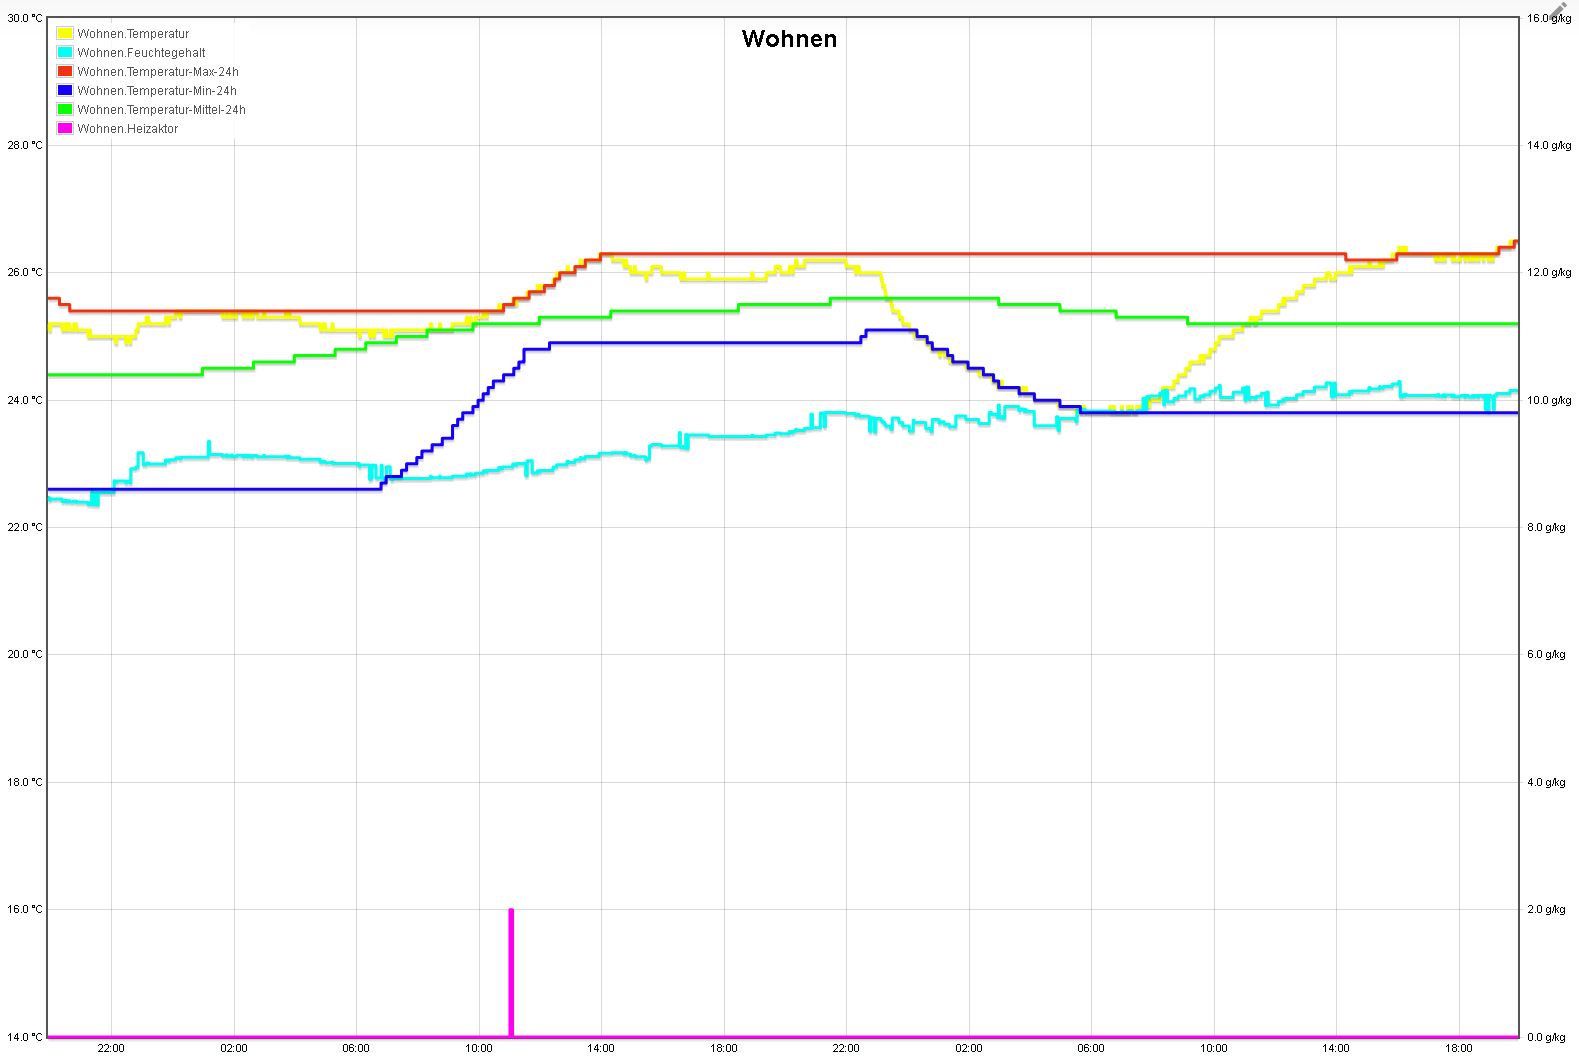Select the Wohnen.Feuchtegehalt legend label
Screen dimensions: 1579x1060
point(141,53)
